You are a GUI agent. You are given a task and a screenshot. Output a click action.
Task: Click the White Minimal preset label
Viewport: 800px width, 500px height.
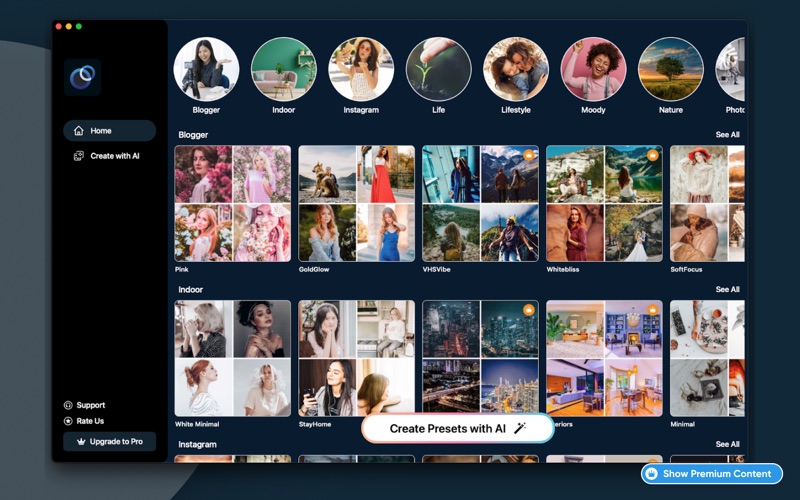coord(197,424)
